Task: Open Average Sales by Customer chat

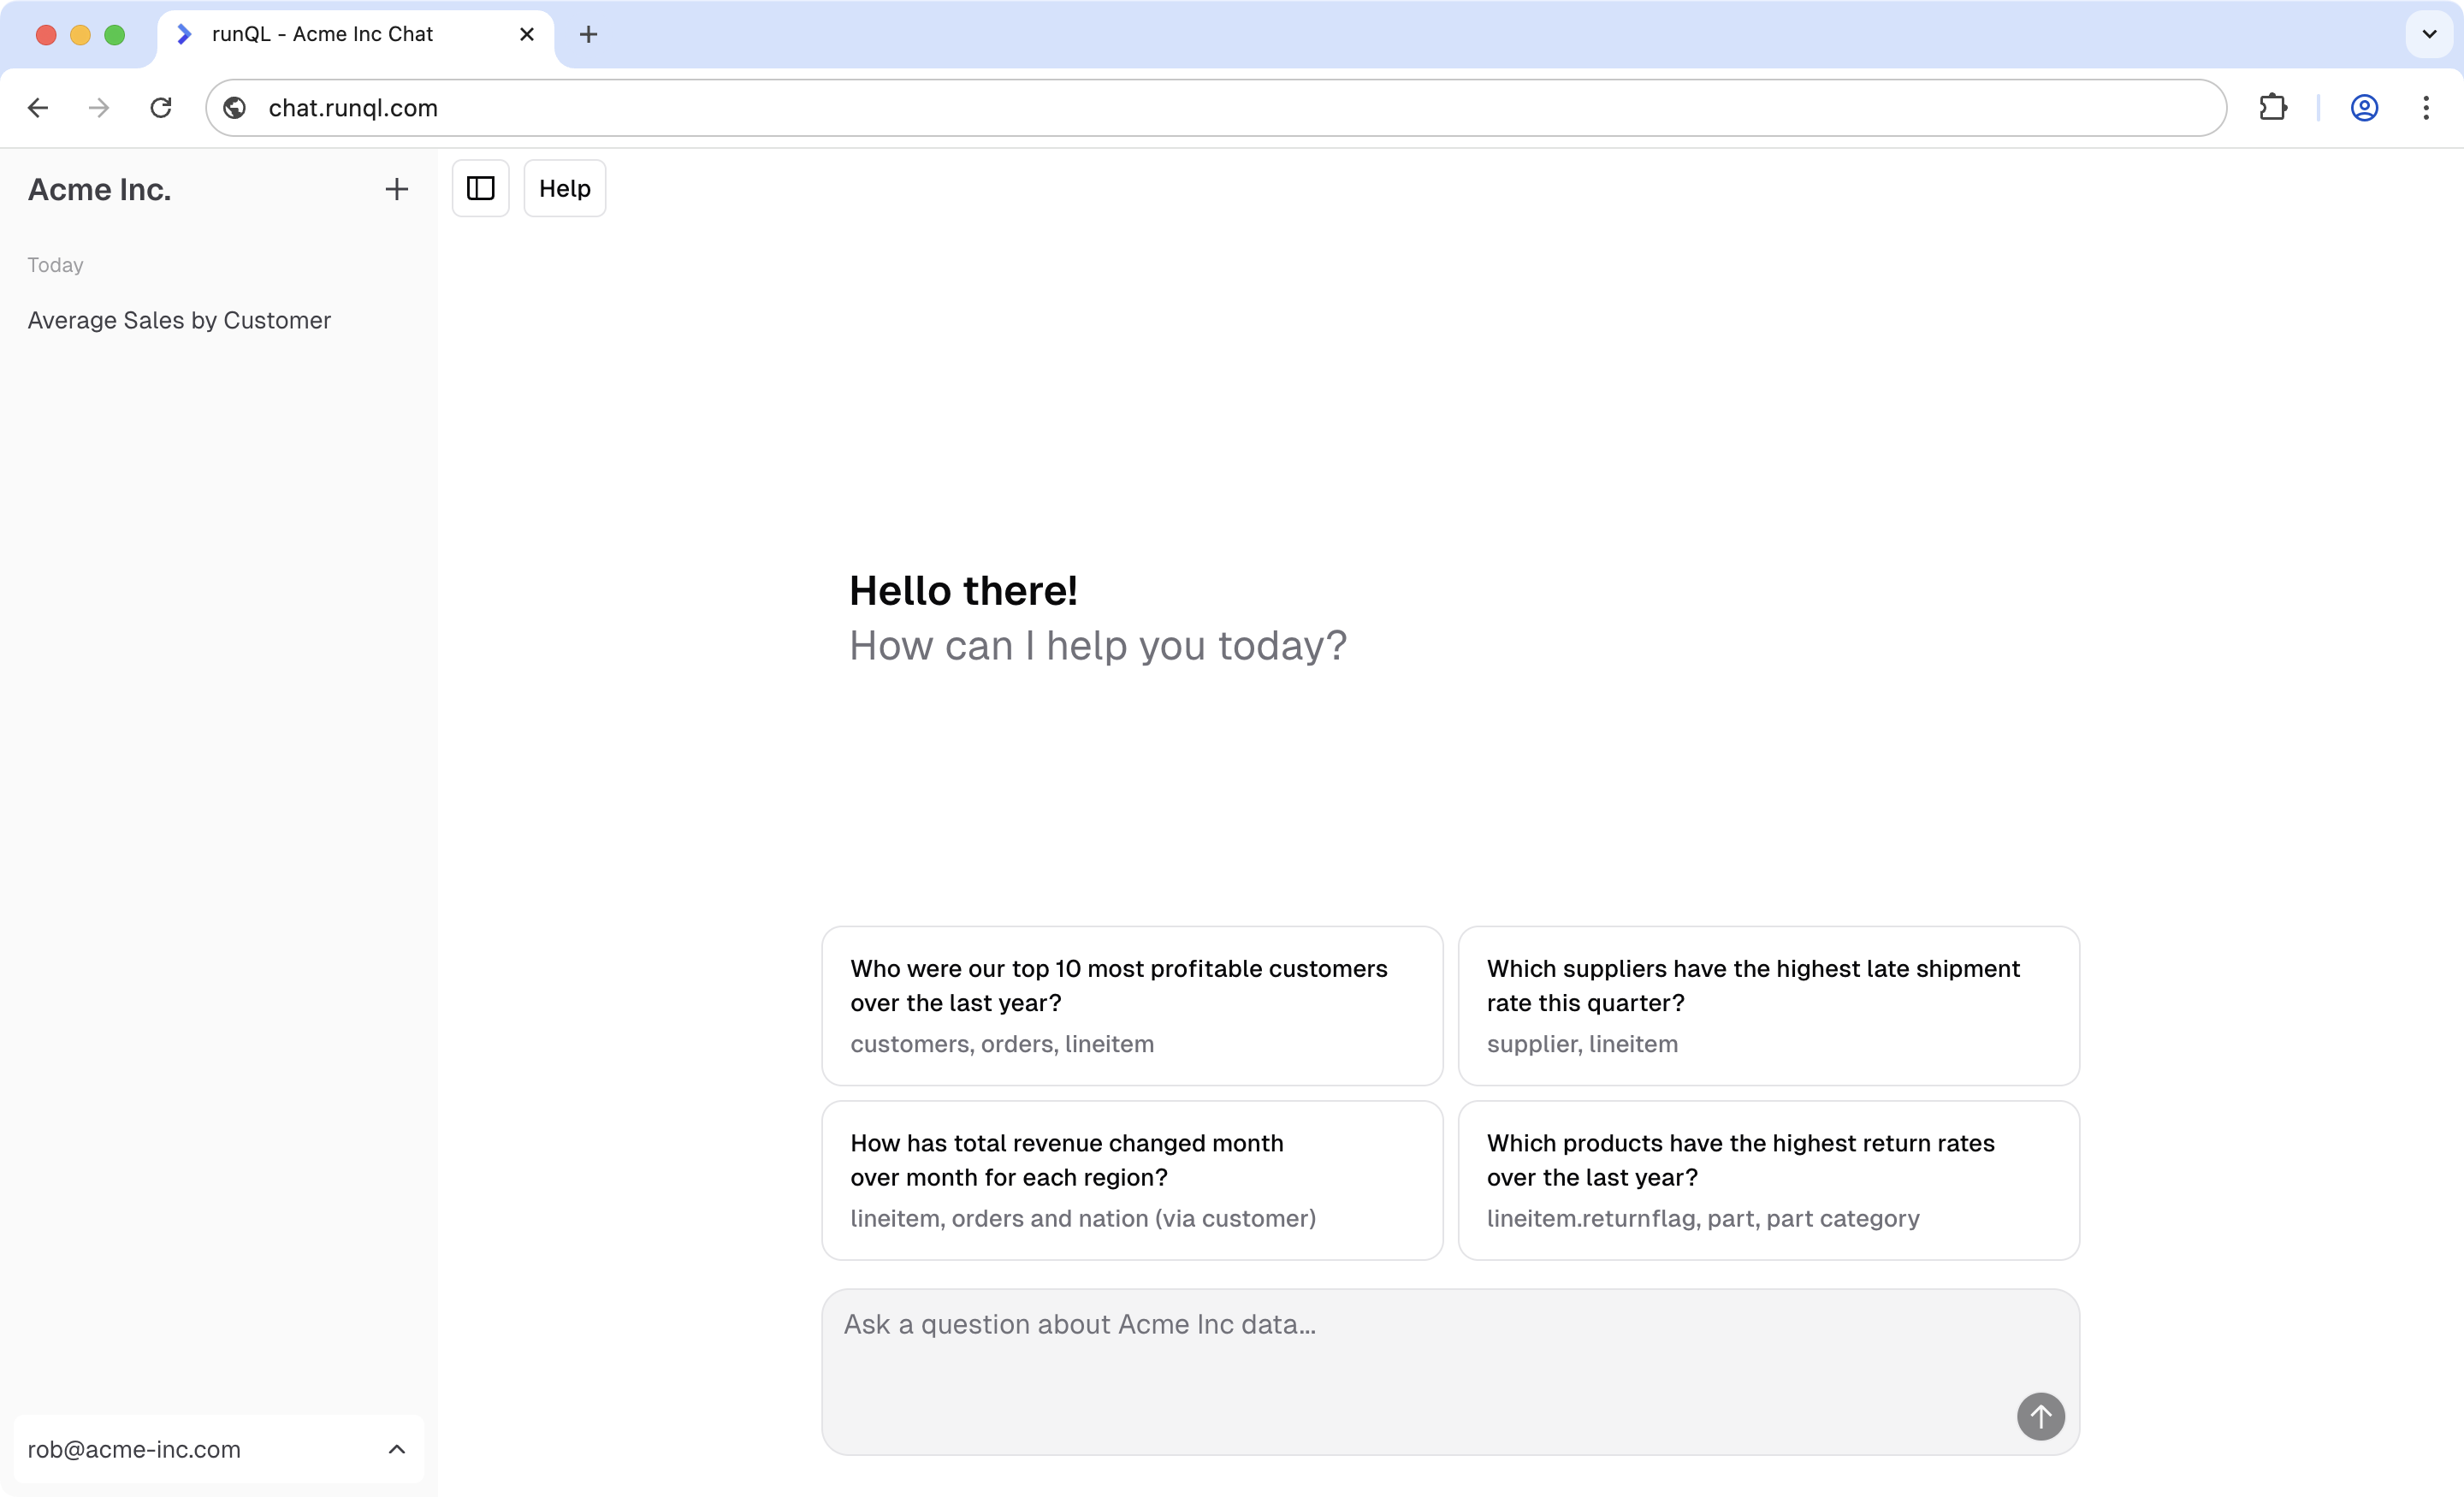Action: click(179, 320)
